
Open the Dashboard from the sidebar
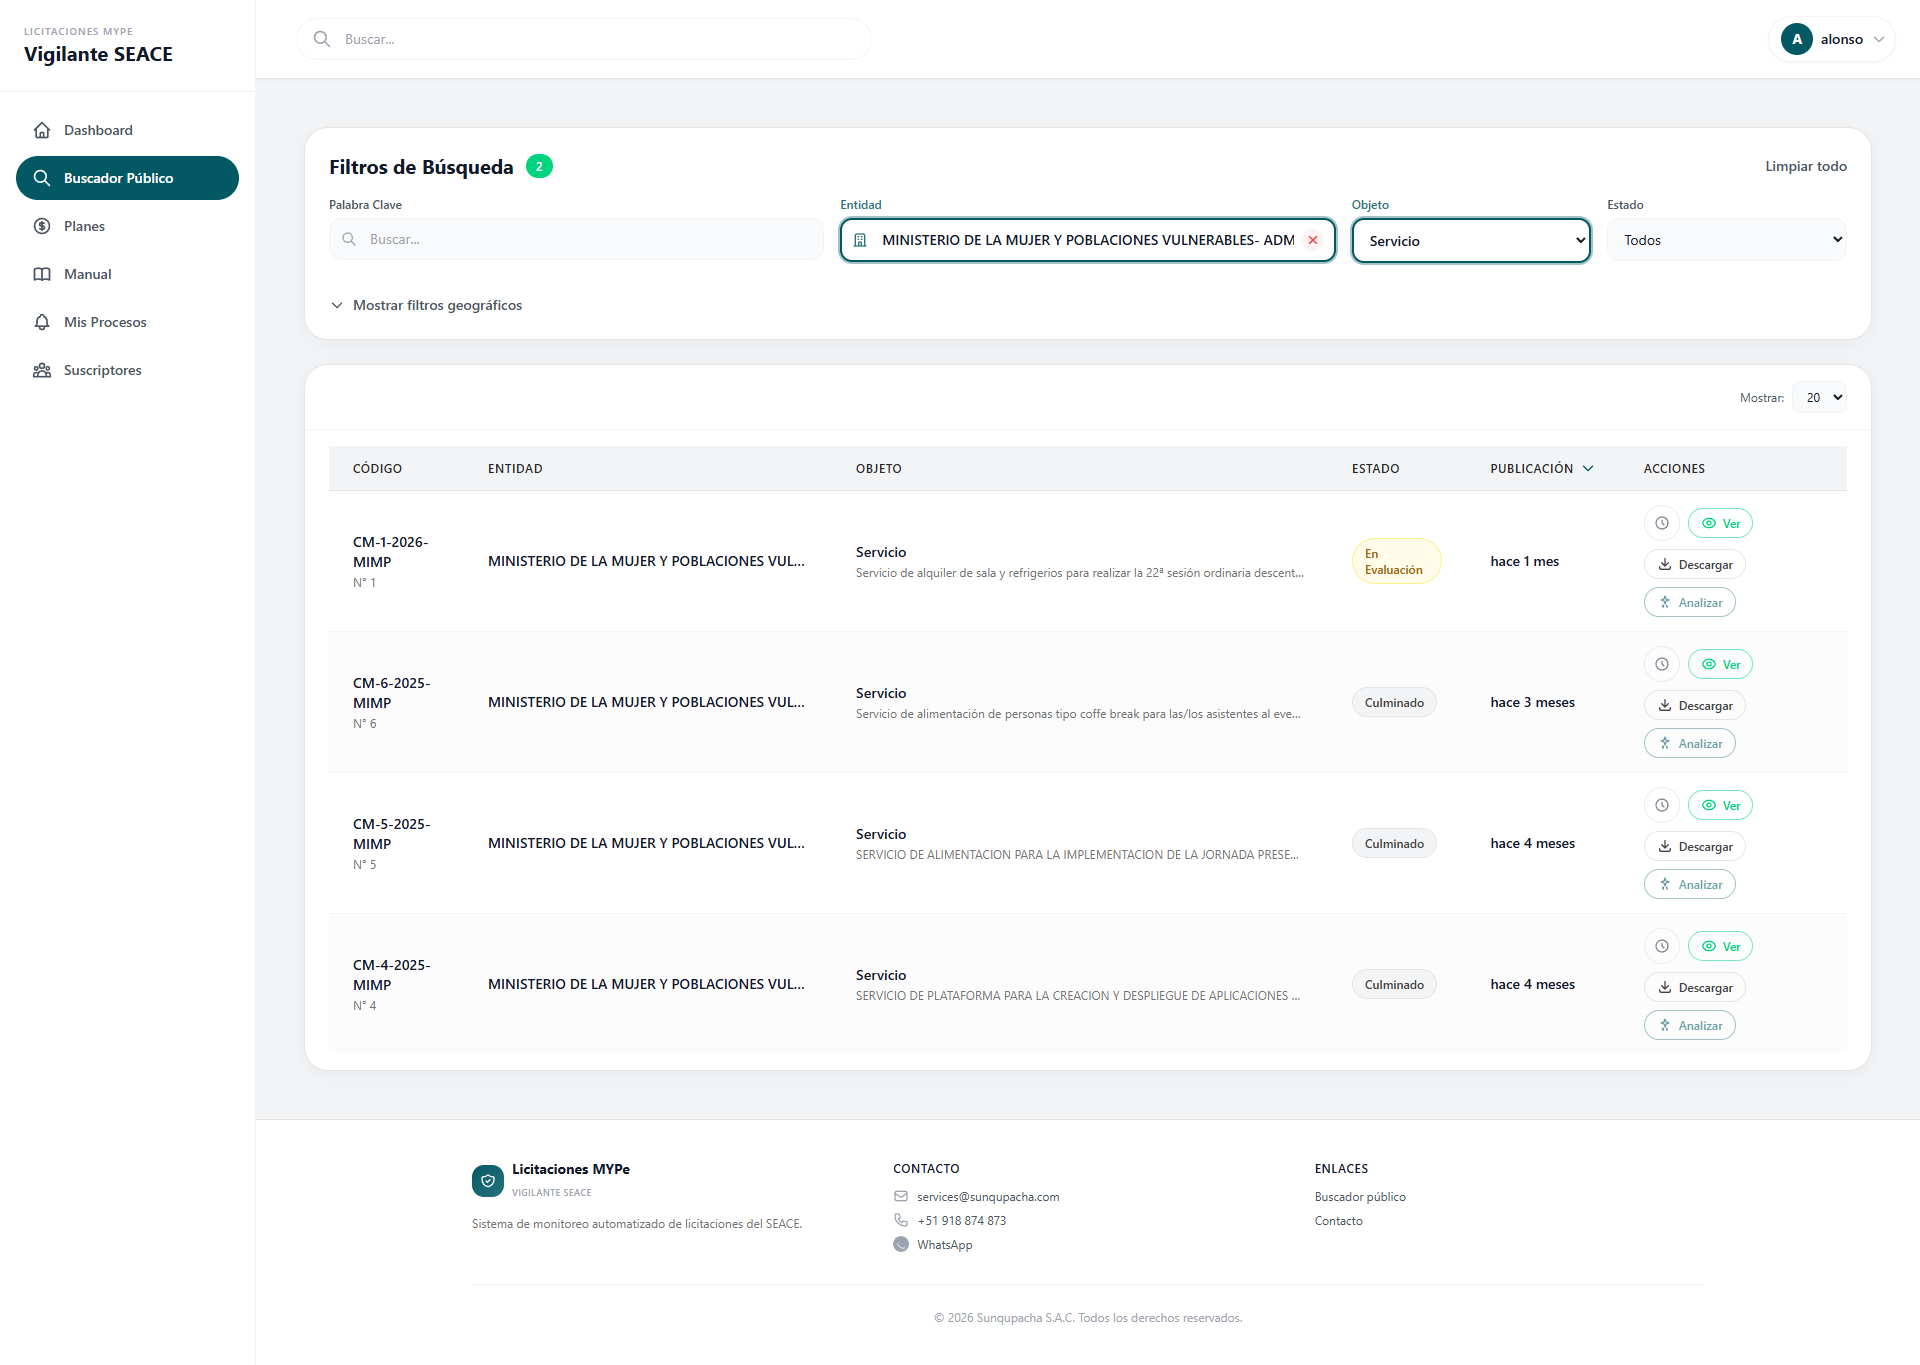click(x=97, y=130)
